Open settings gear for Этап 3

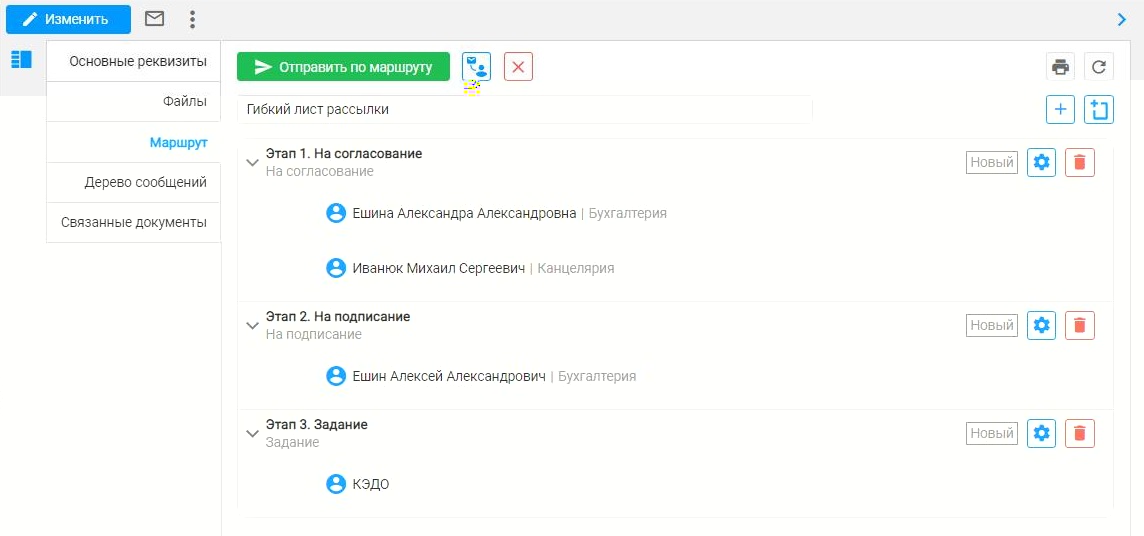1041,433
